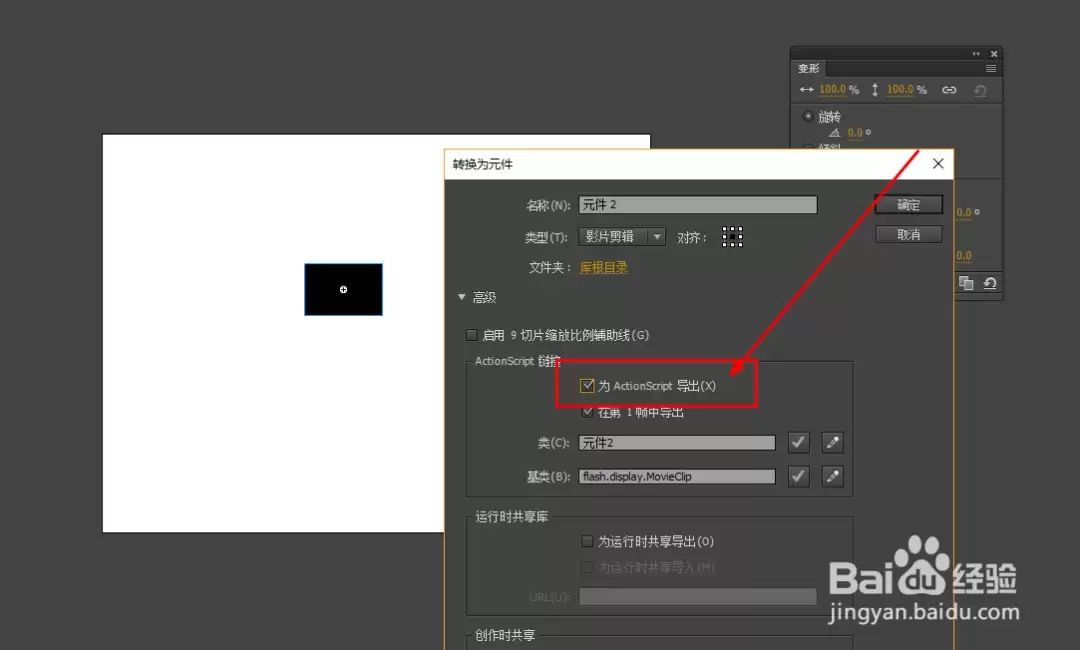The height and width of the screenshot is (650, 1080).
Task: Validate class name 元件2 with checkmark
Action: pyautogui.click(x=798, y=443)
